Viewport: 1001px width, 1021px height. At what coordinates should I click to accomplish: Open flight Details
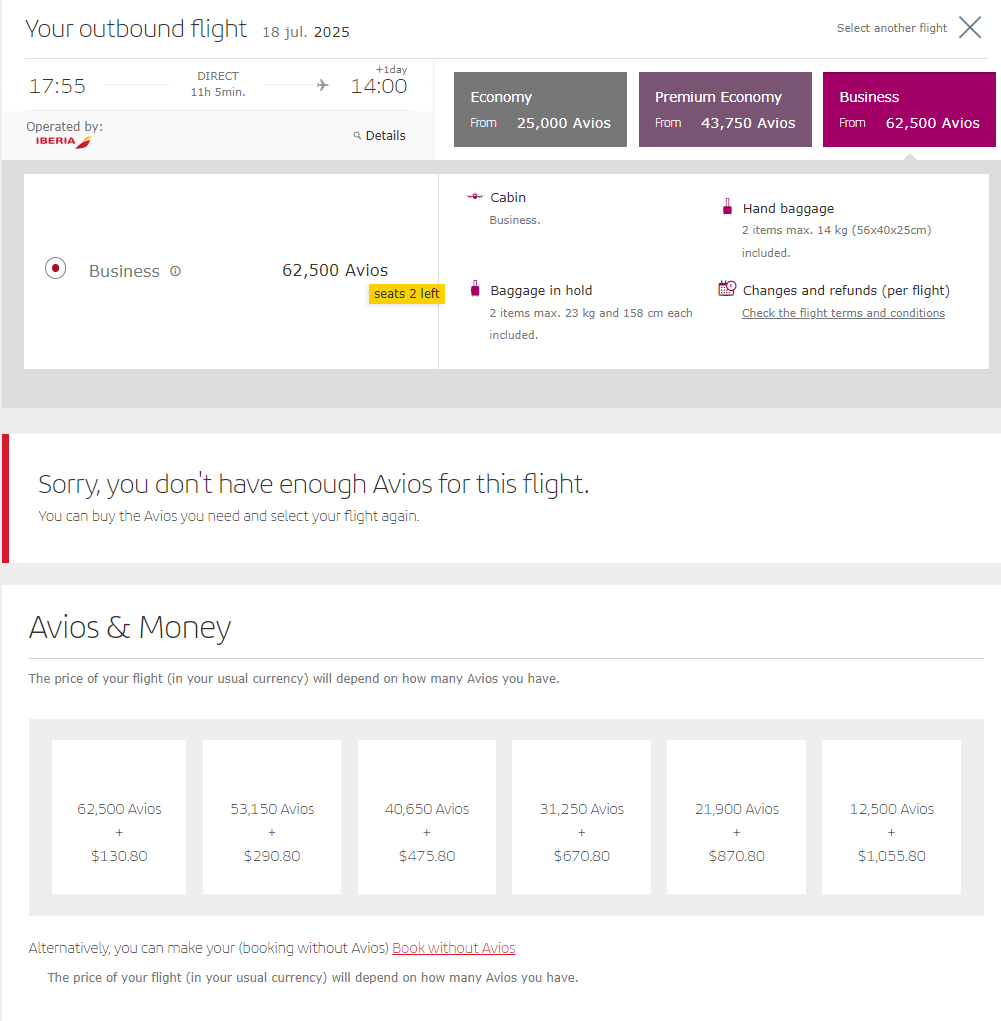pyautogui.click(x=385, y=136)
